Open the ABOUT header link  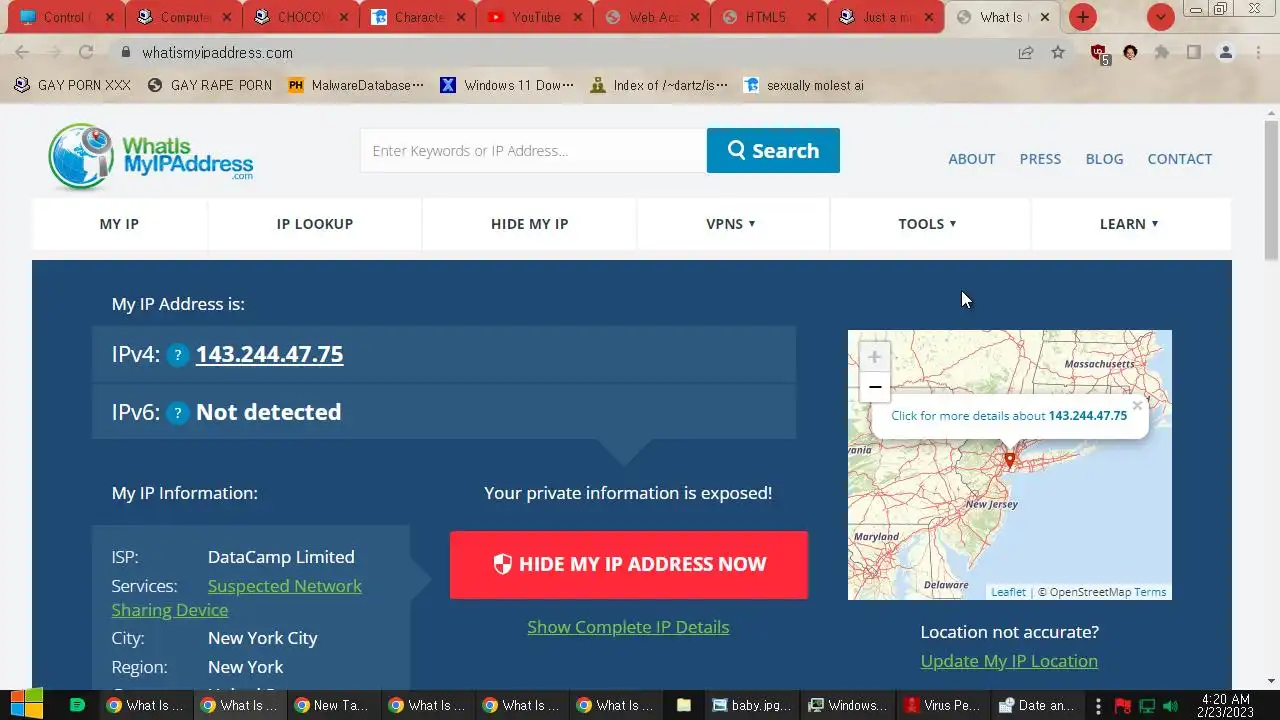[971, 159]
